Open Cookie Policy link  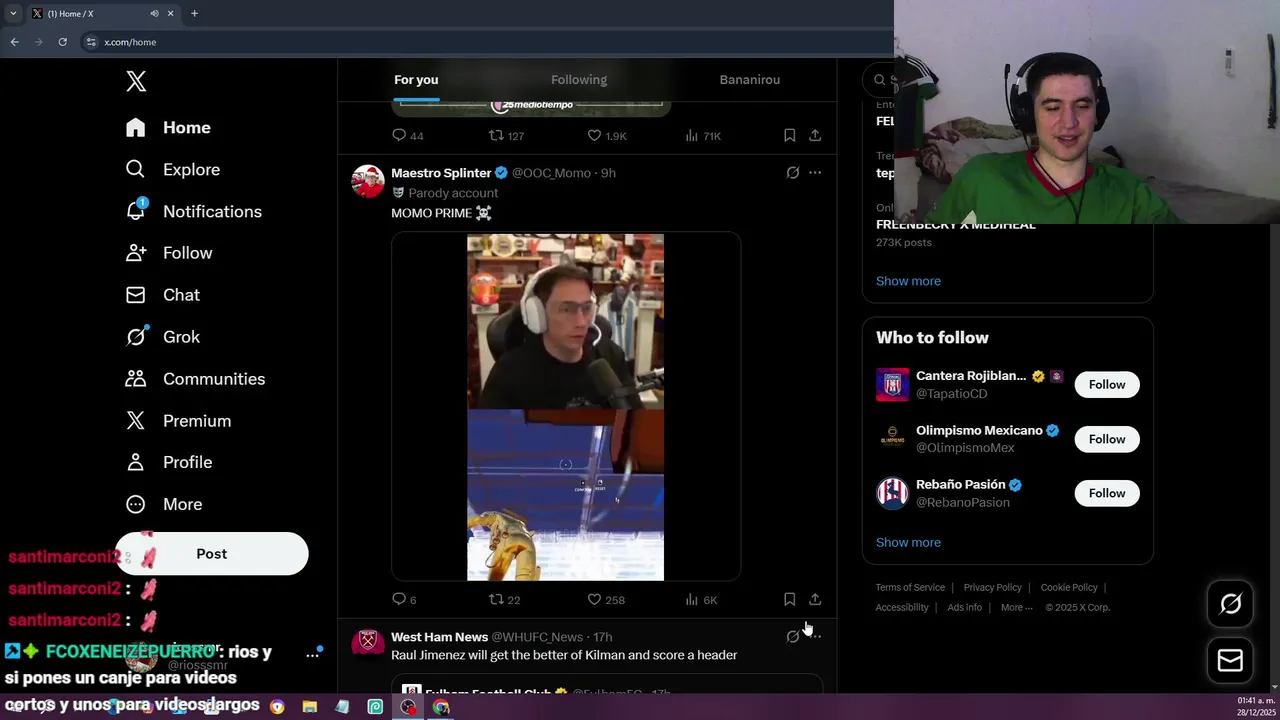pyautogui.click(x=1069, y=587)
